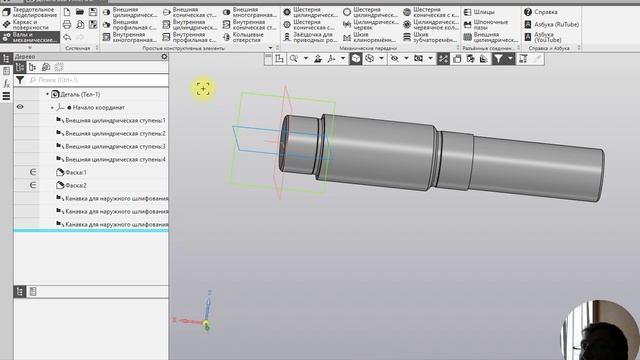The width and height of the screenshot is (640, 360).
Task: Print the document
Action: click(x=67, y=25)
